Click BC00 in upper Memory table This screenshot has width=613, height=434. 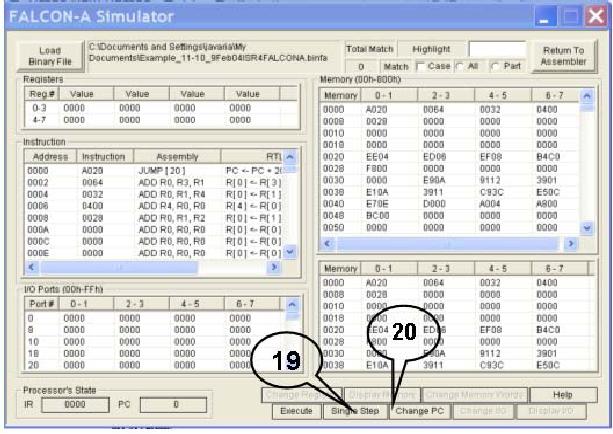tap(377, 215)
